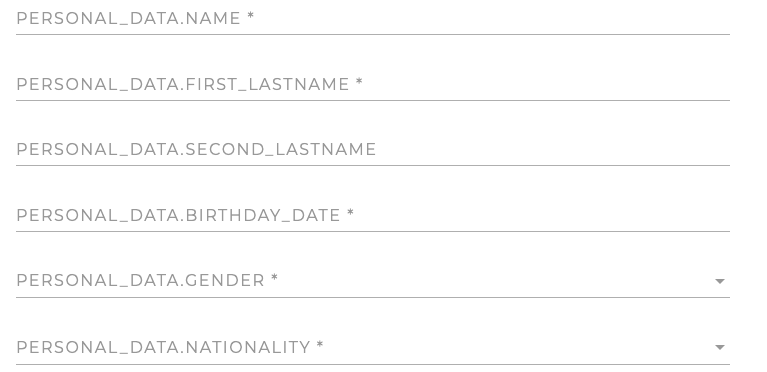The height and width of the screenshot is (372, 767).
Task: Click the PERSONAL_DATA.NAME input field
Action: pyautogui.click(x=373, y=19)
